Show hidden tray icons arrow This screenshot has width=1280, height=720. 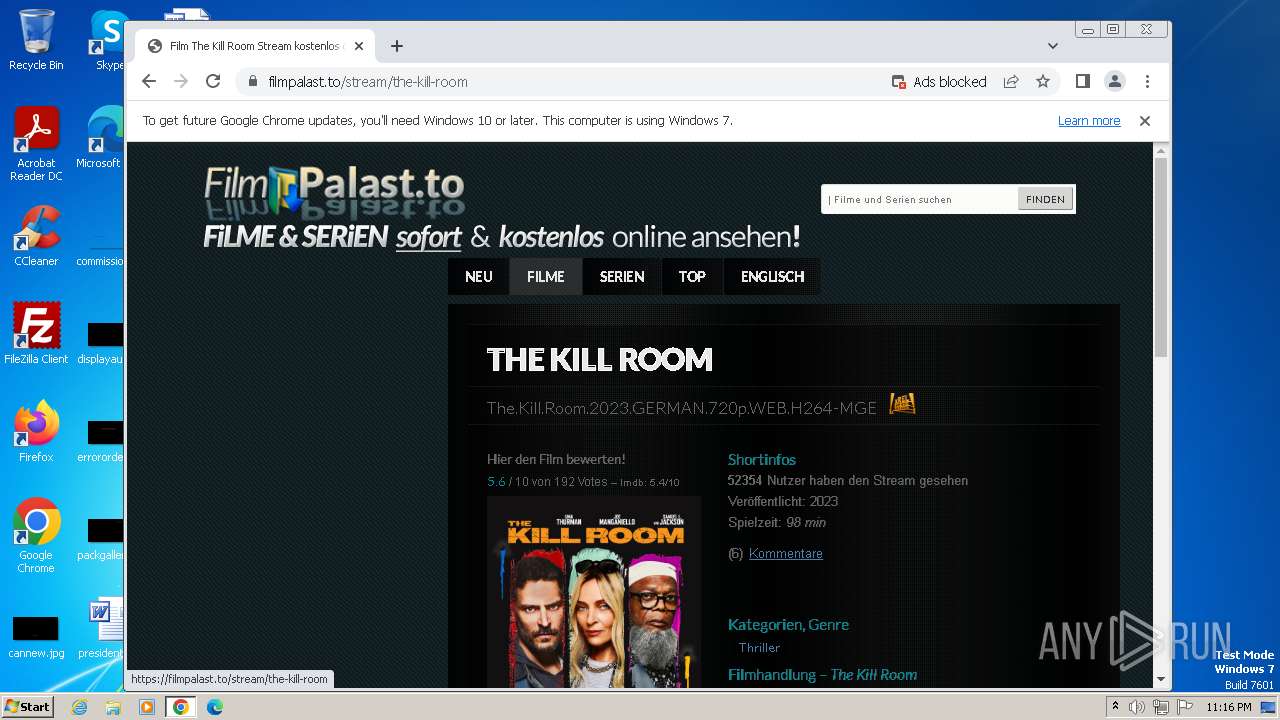coord(1115,707)
